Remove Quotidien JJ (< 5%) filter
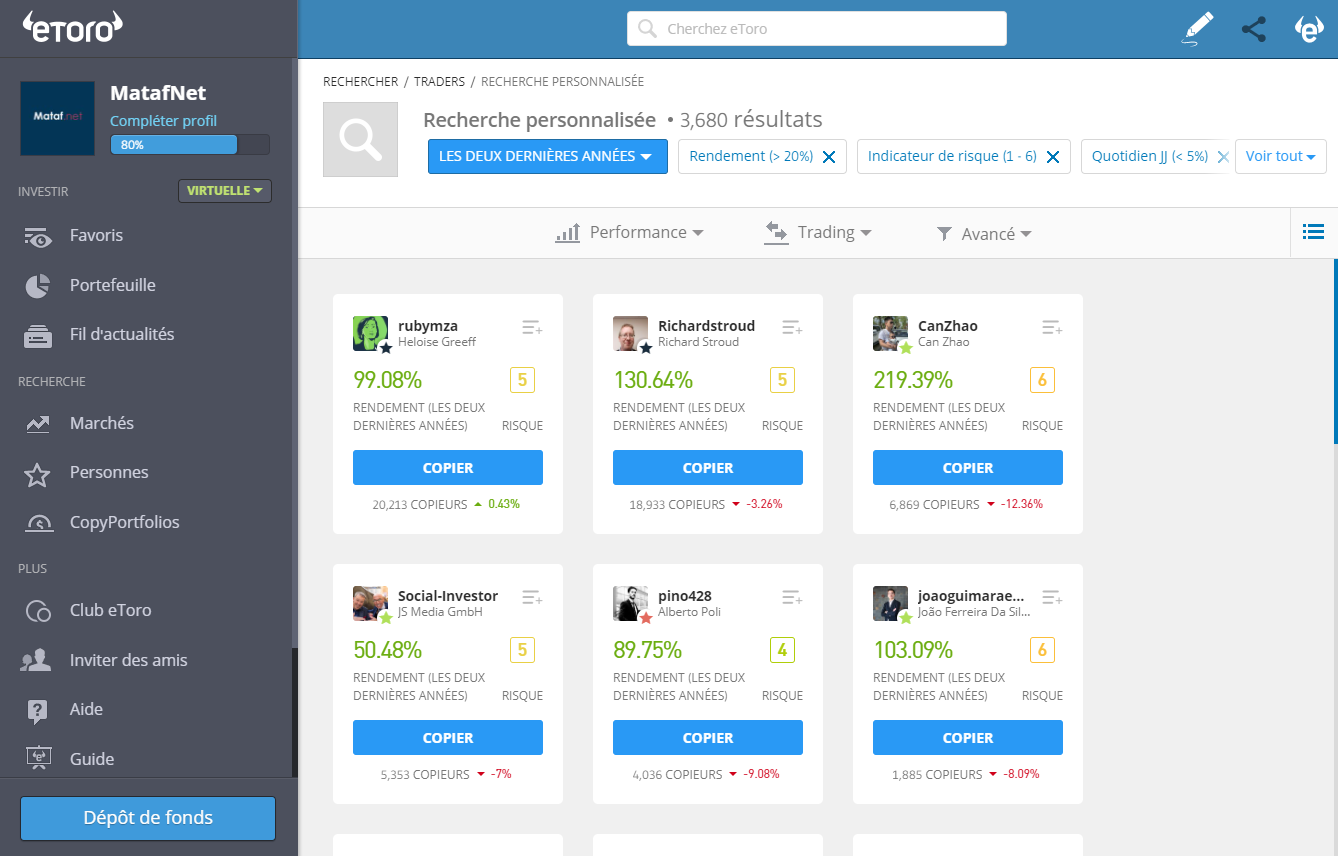The width and height of the screenshot is (1338, 856). pyautogui.click(x=1222, y=157)
